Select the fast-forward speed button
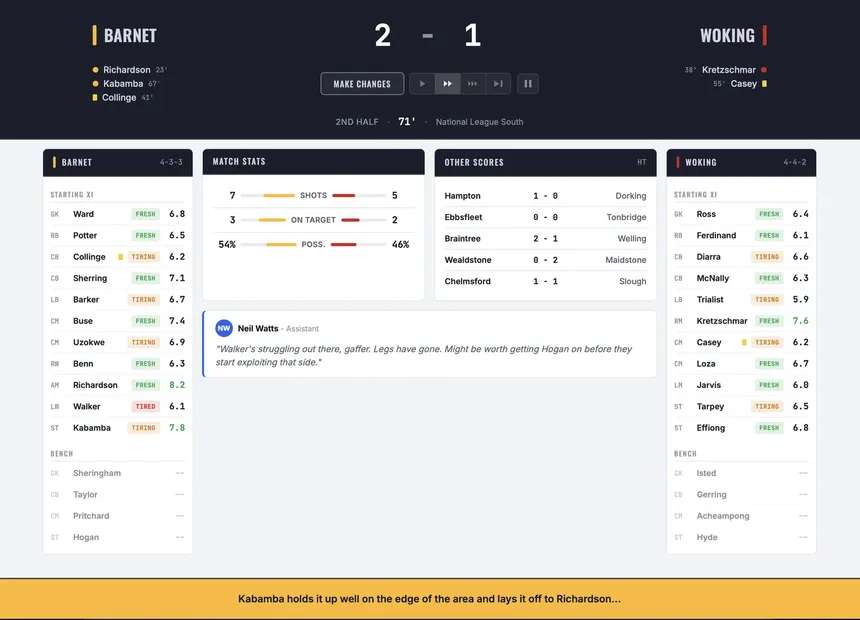Image resolution: width=860 pixels, height=620 pixels. coord(448,84)
